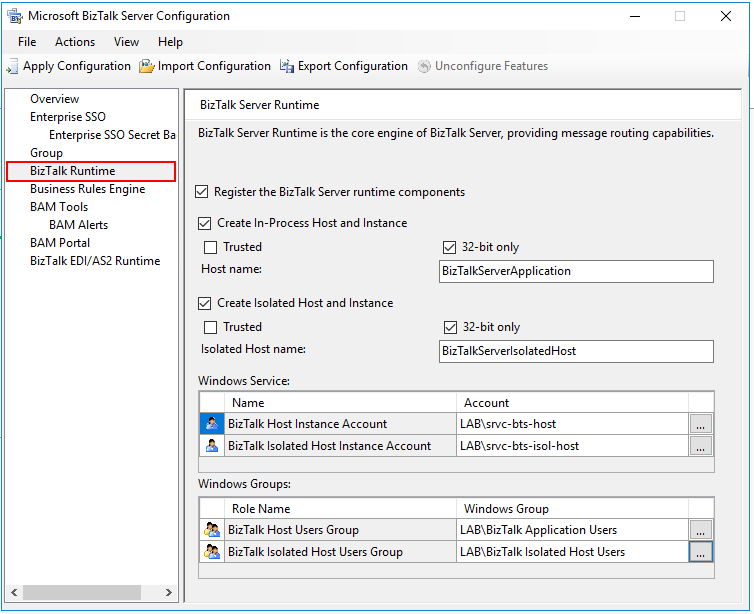Click the navigation pane scroll left arrow

14,592
